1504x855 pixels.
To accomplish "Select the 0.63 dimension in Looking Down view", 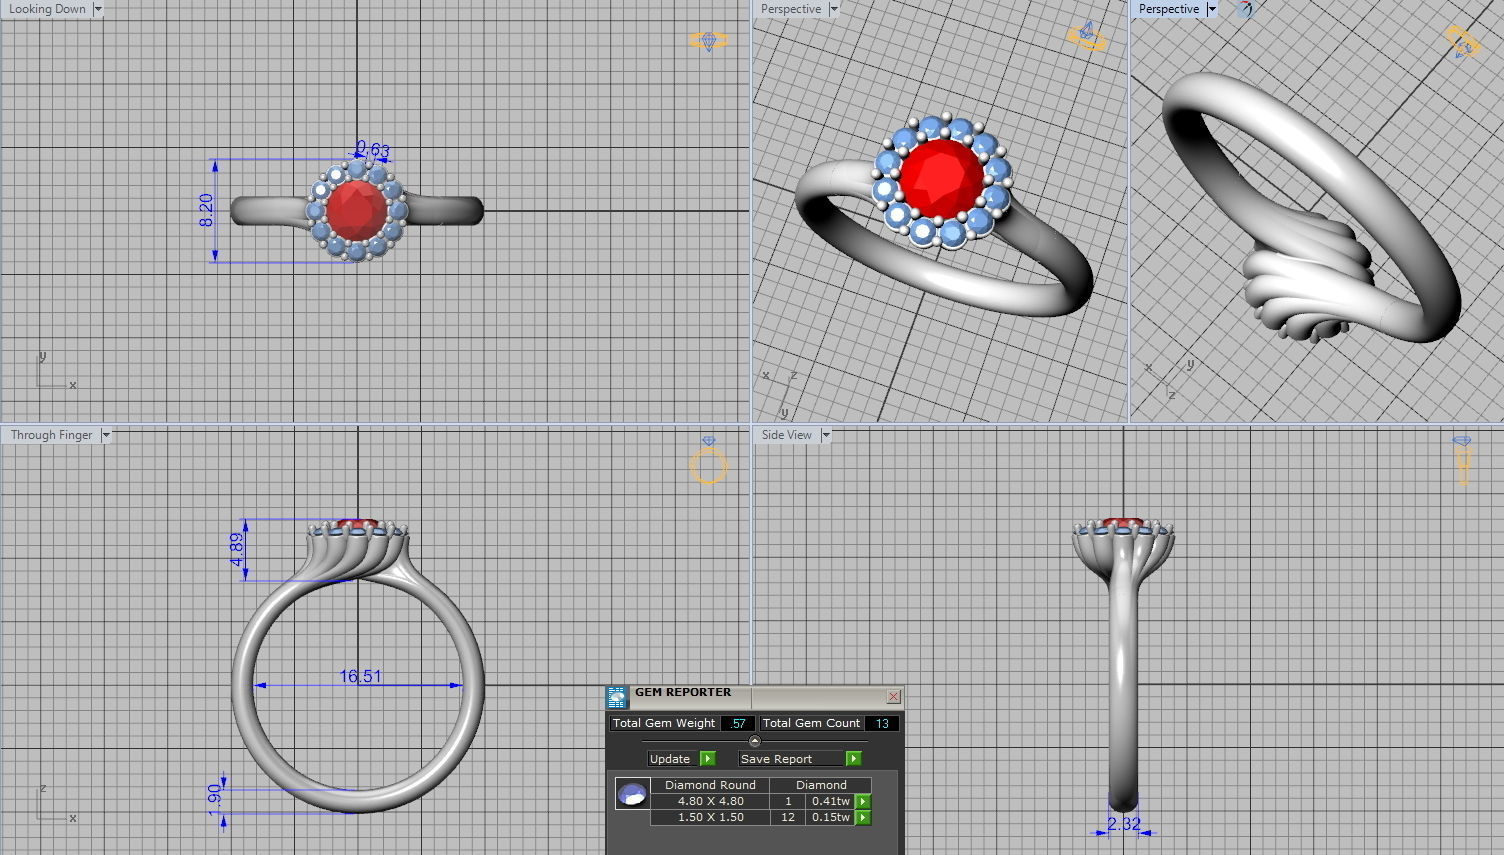I will [x=373, y=150].
